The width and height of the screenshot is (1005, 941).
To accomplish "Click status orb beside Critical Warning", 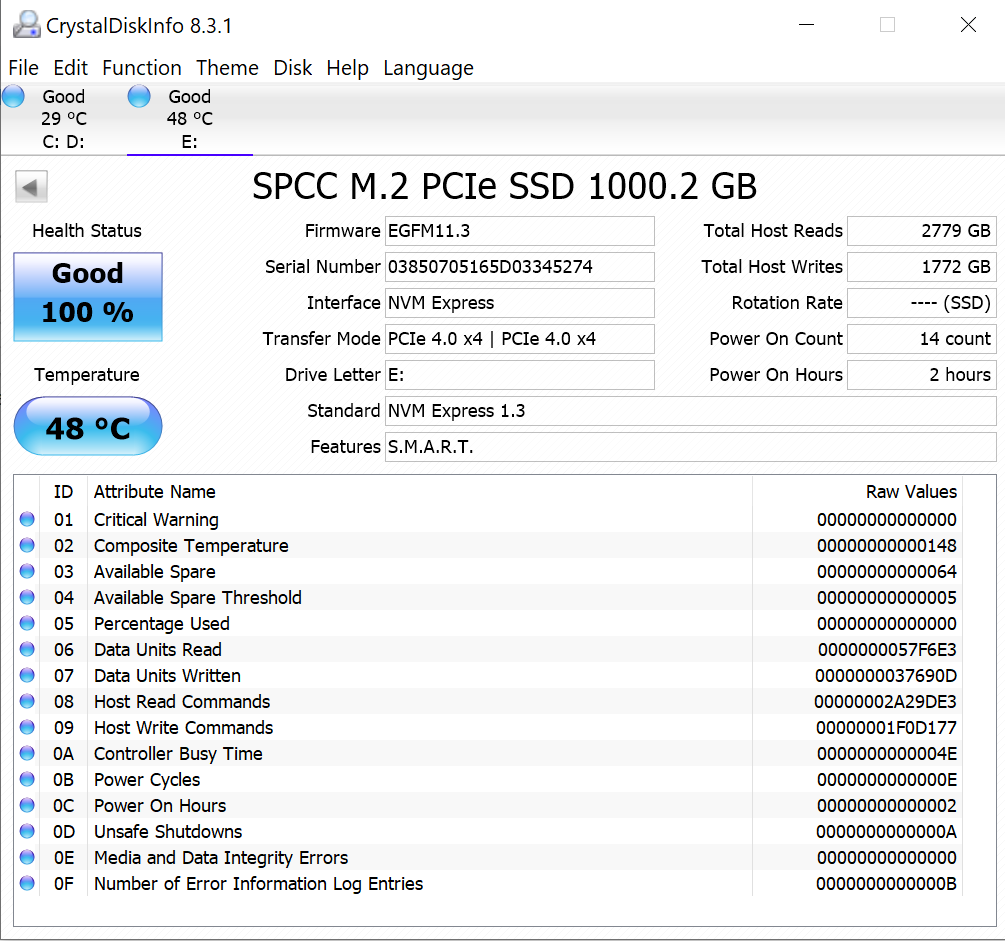I will 27,519.
